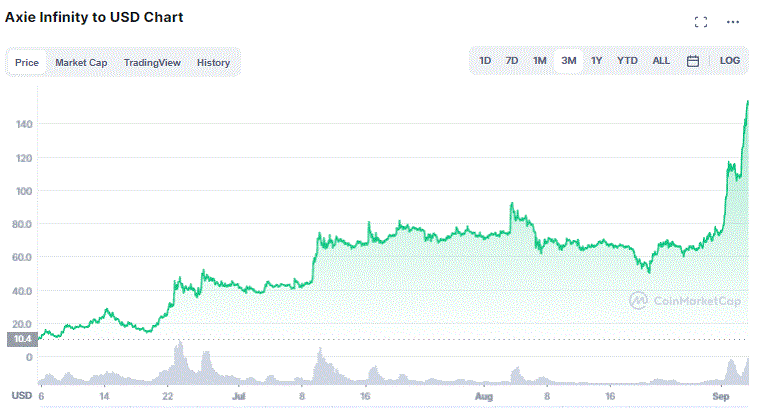Click the Aug x-axis date label
Viewport: 763px width, 408px height.
pos(484,396)
